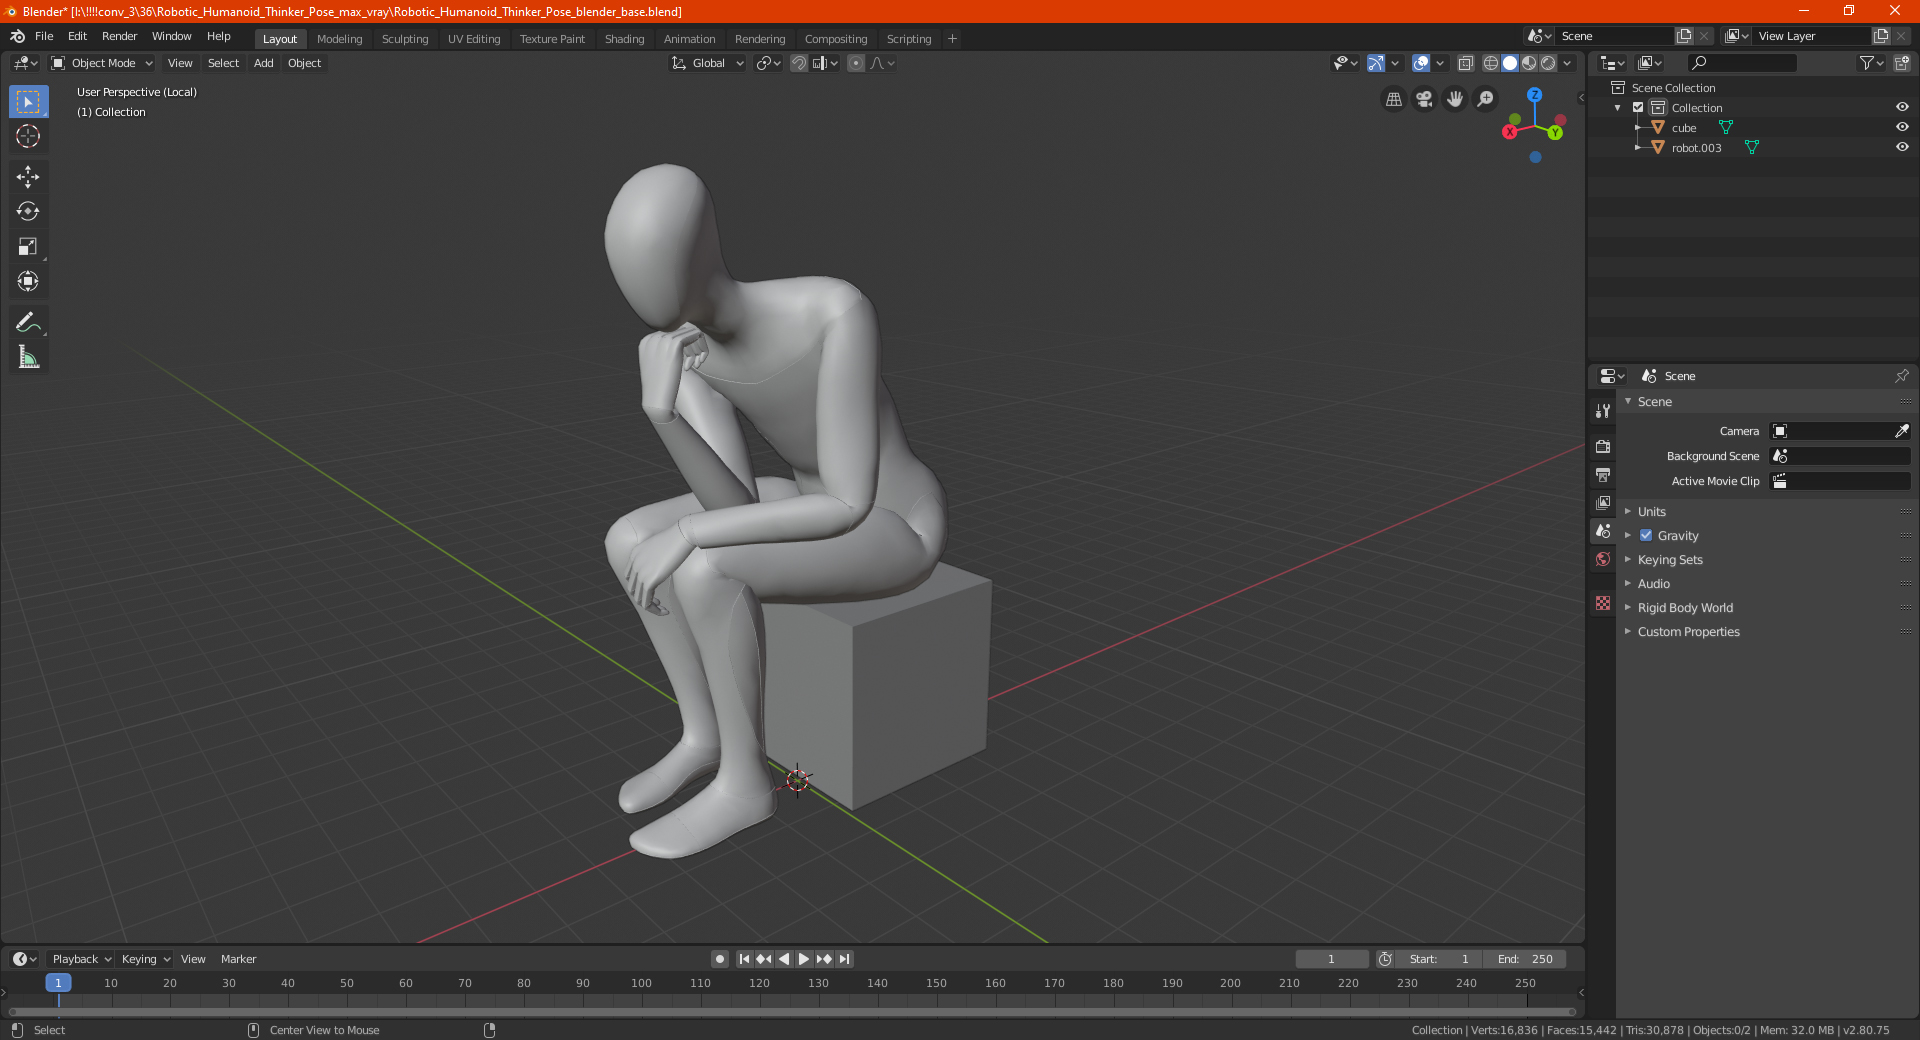Pin the Scene properties panel
The image size is (1920, 1040).
(x=1901, y=376)
